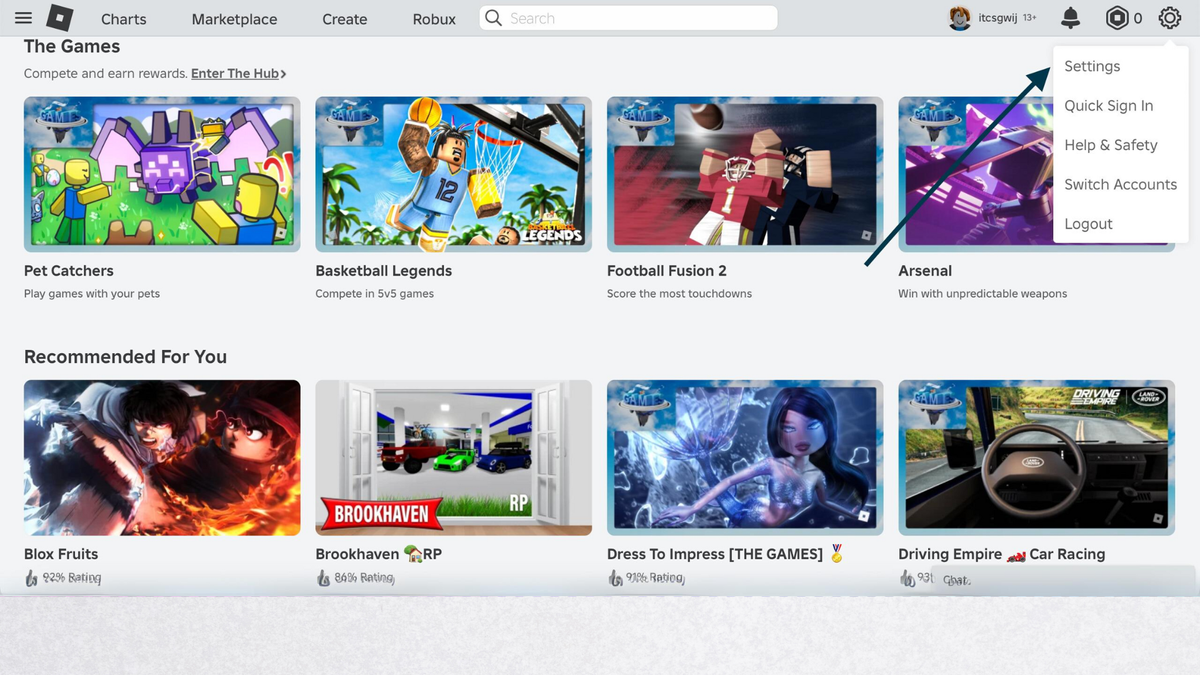The image size is (1200, 675).
Task: Click the Recommended For You heading
Action: (125, 357)
